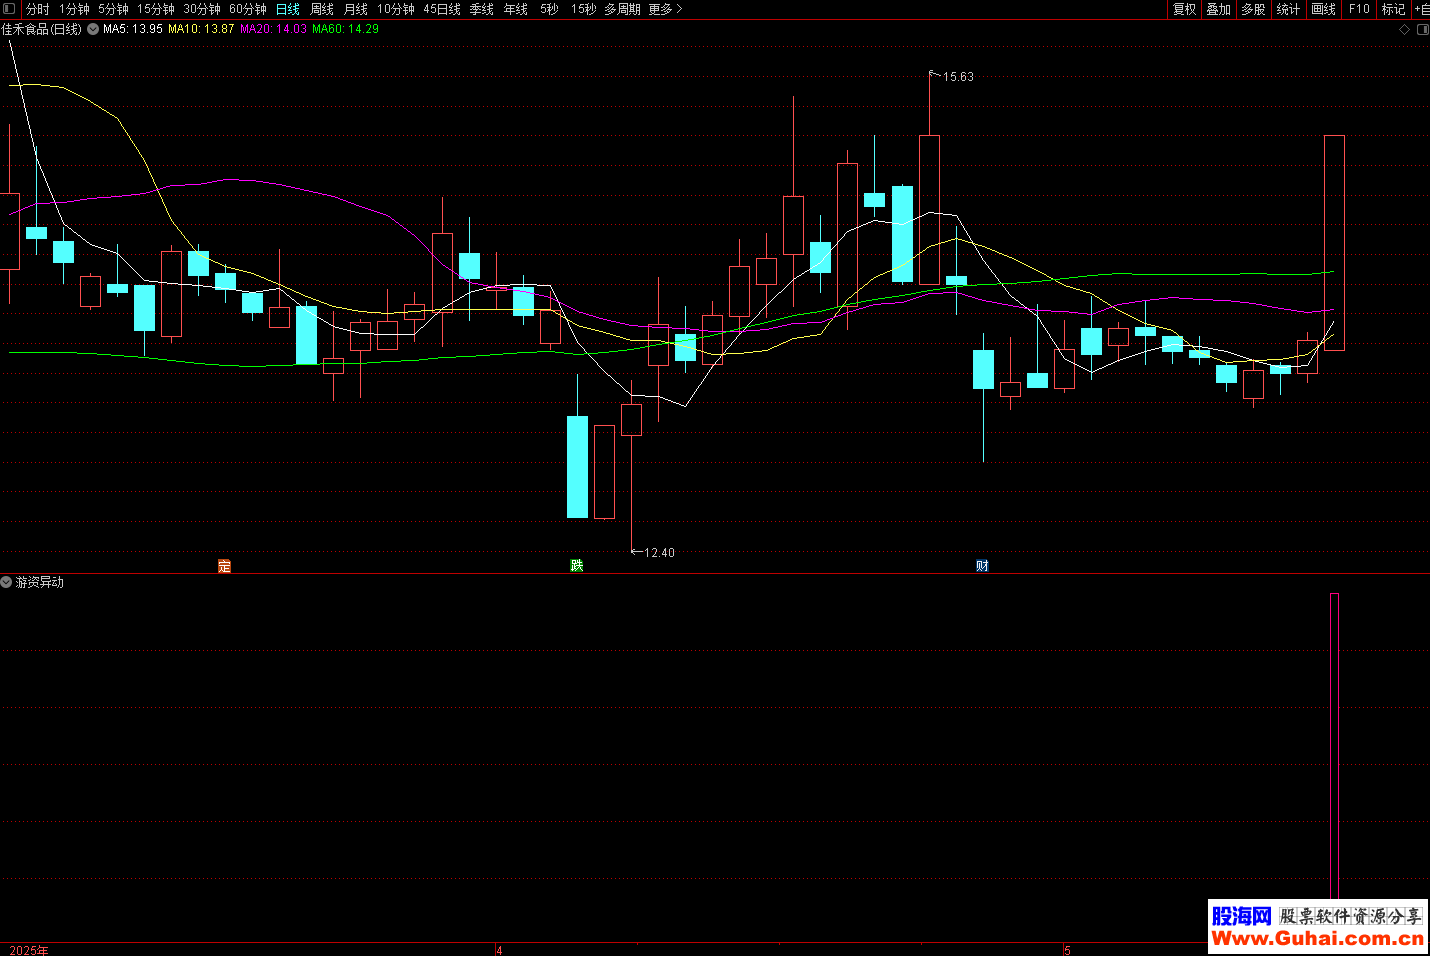Switch to the 60分钟 period
The height and width of the screenshot is (956, 1430).
[247, 9]
